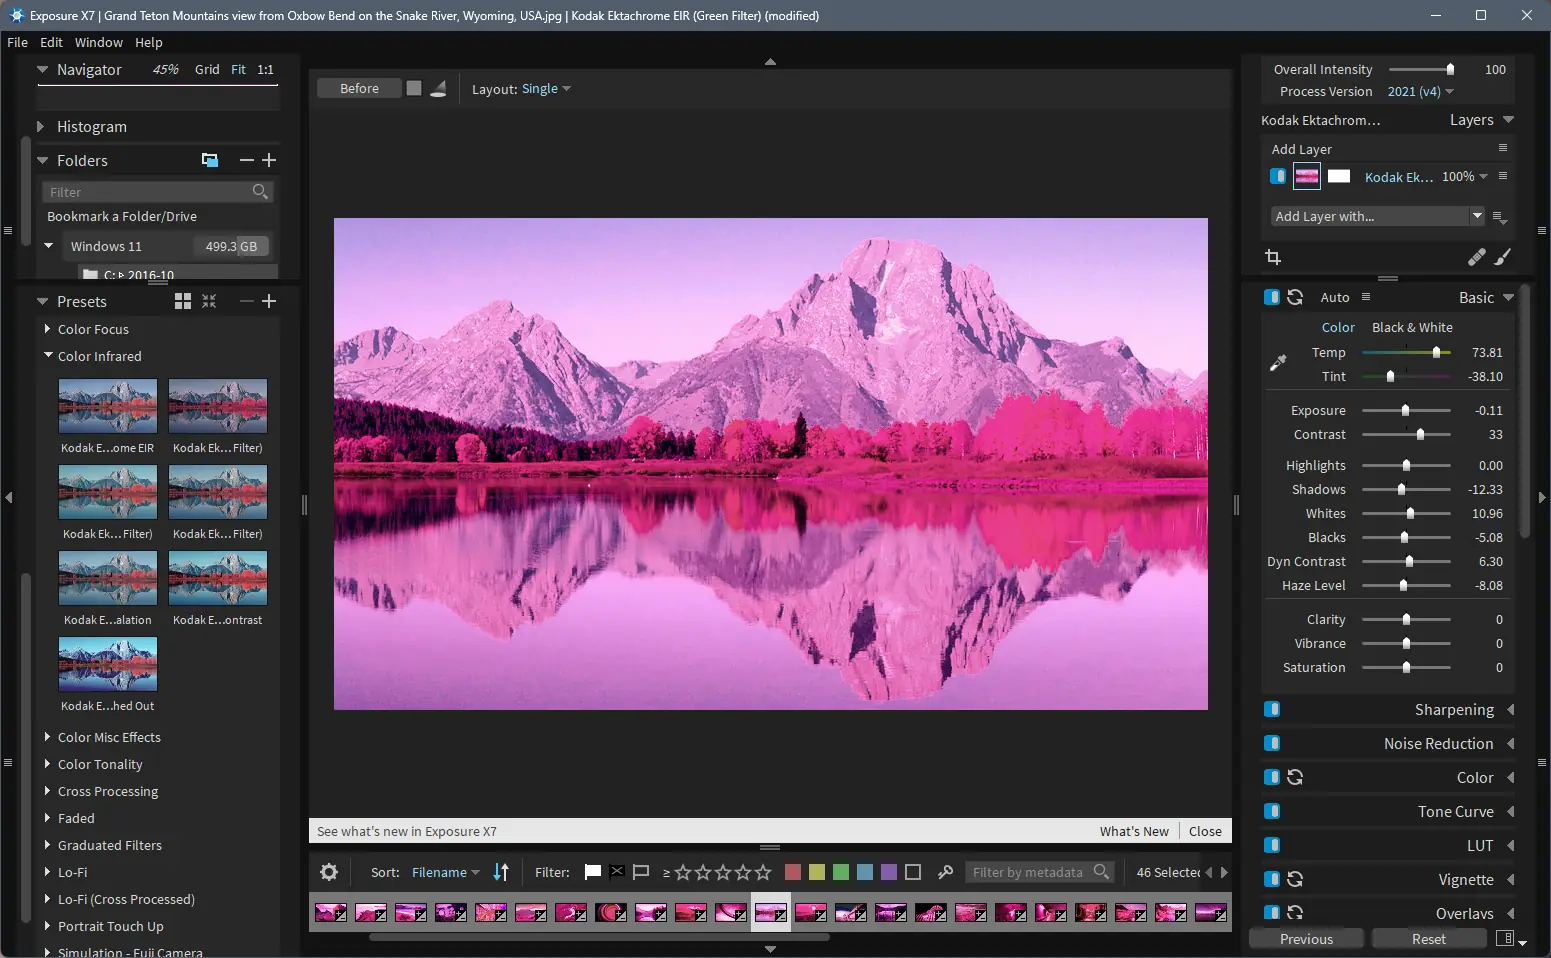This screenshot has height=958, width=1551.
Task: Collapse the Navigator panel
Action: [x=42, y=70]
